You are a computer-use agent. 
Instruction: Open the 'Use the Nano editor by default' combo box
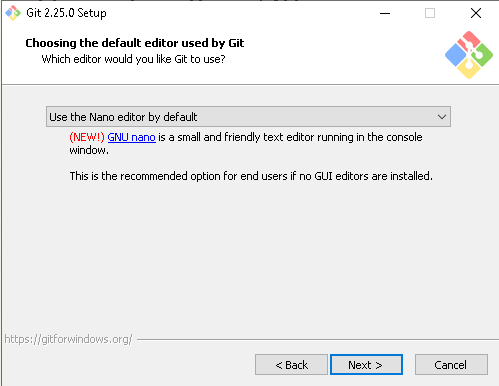coord(248,117)
